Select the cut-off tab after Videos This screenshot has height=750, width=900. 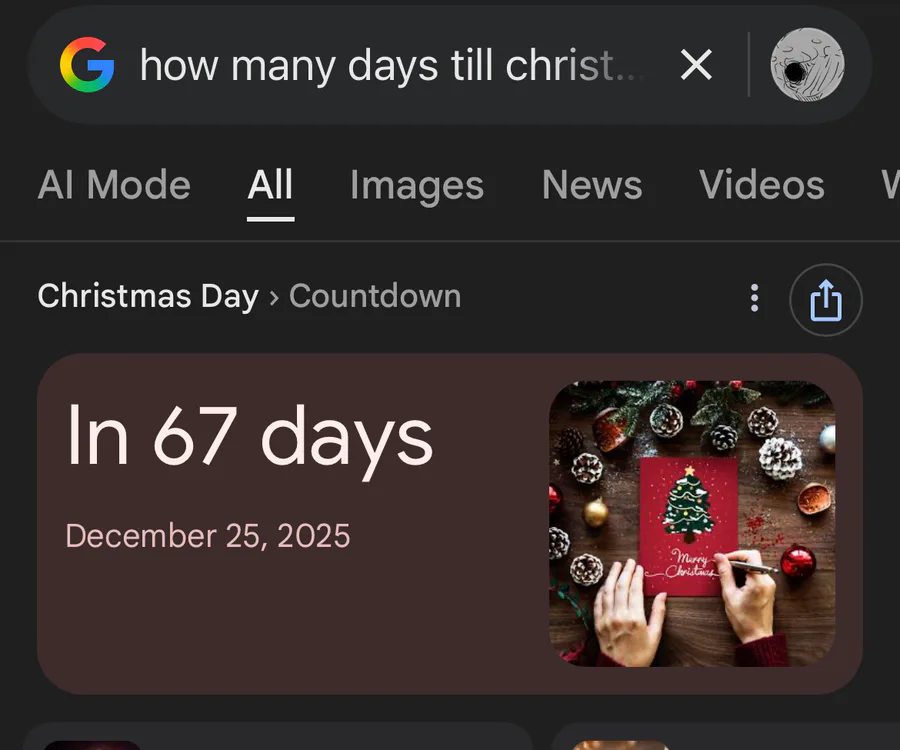(x=888, y=186)
